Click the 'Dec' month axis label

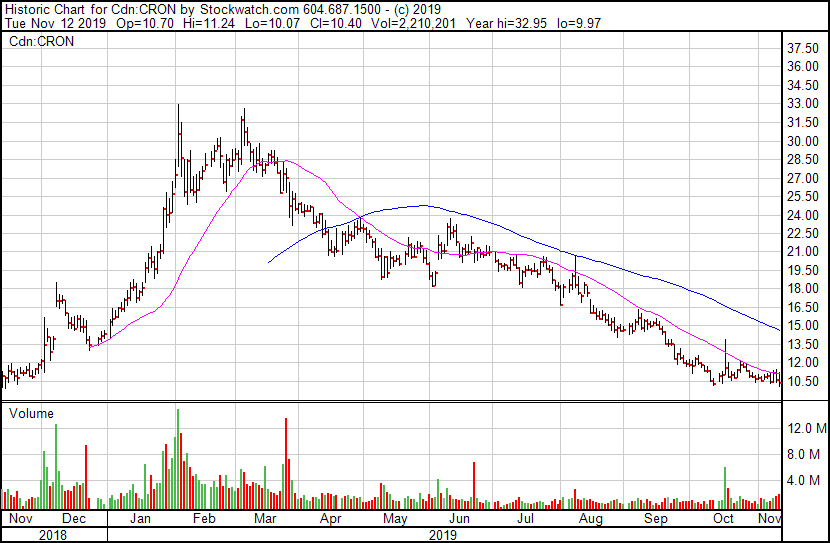coord(74,518)
